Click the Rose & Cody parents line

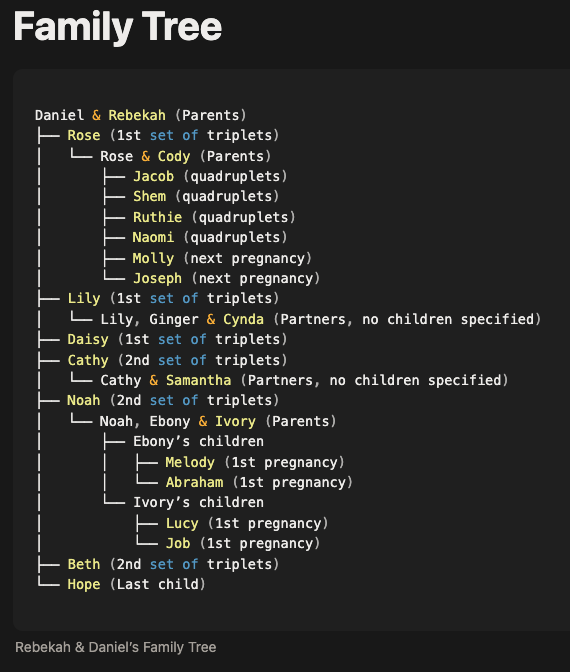pos(186,156)
